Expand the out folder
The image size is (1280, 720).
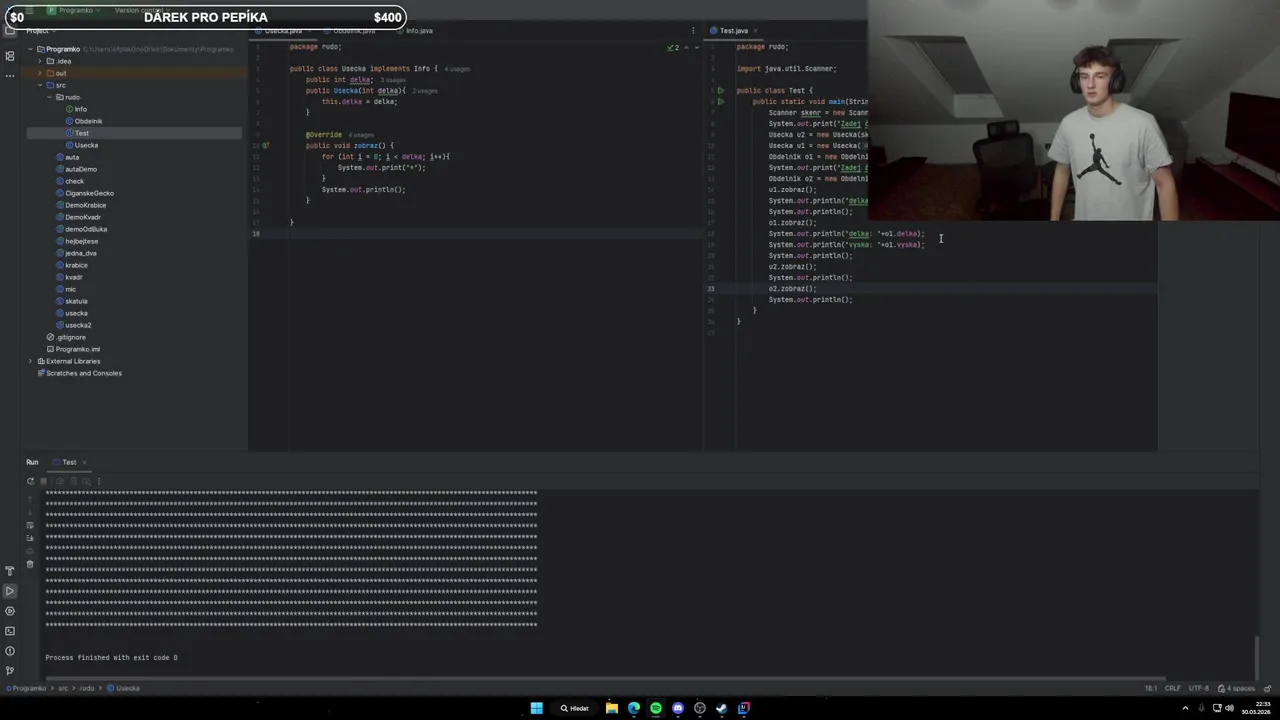pos(40,73)
